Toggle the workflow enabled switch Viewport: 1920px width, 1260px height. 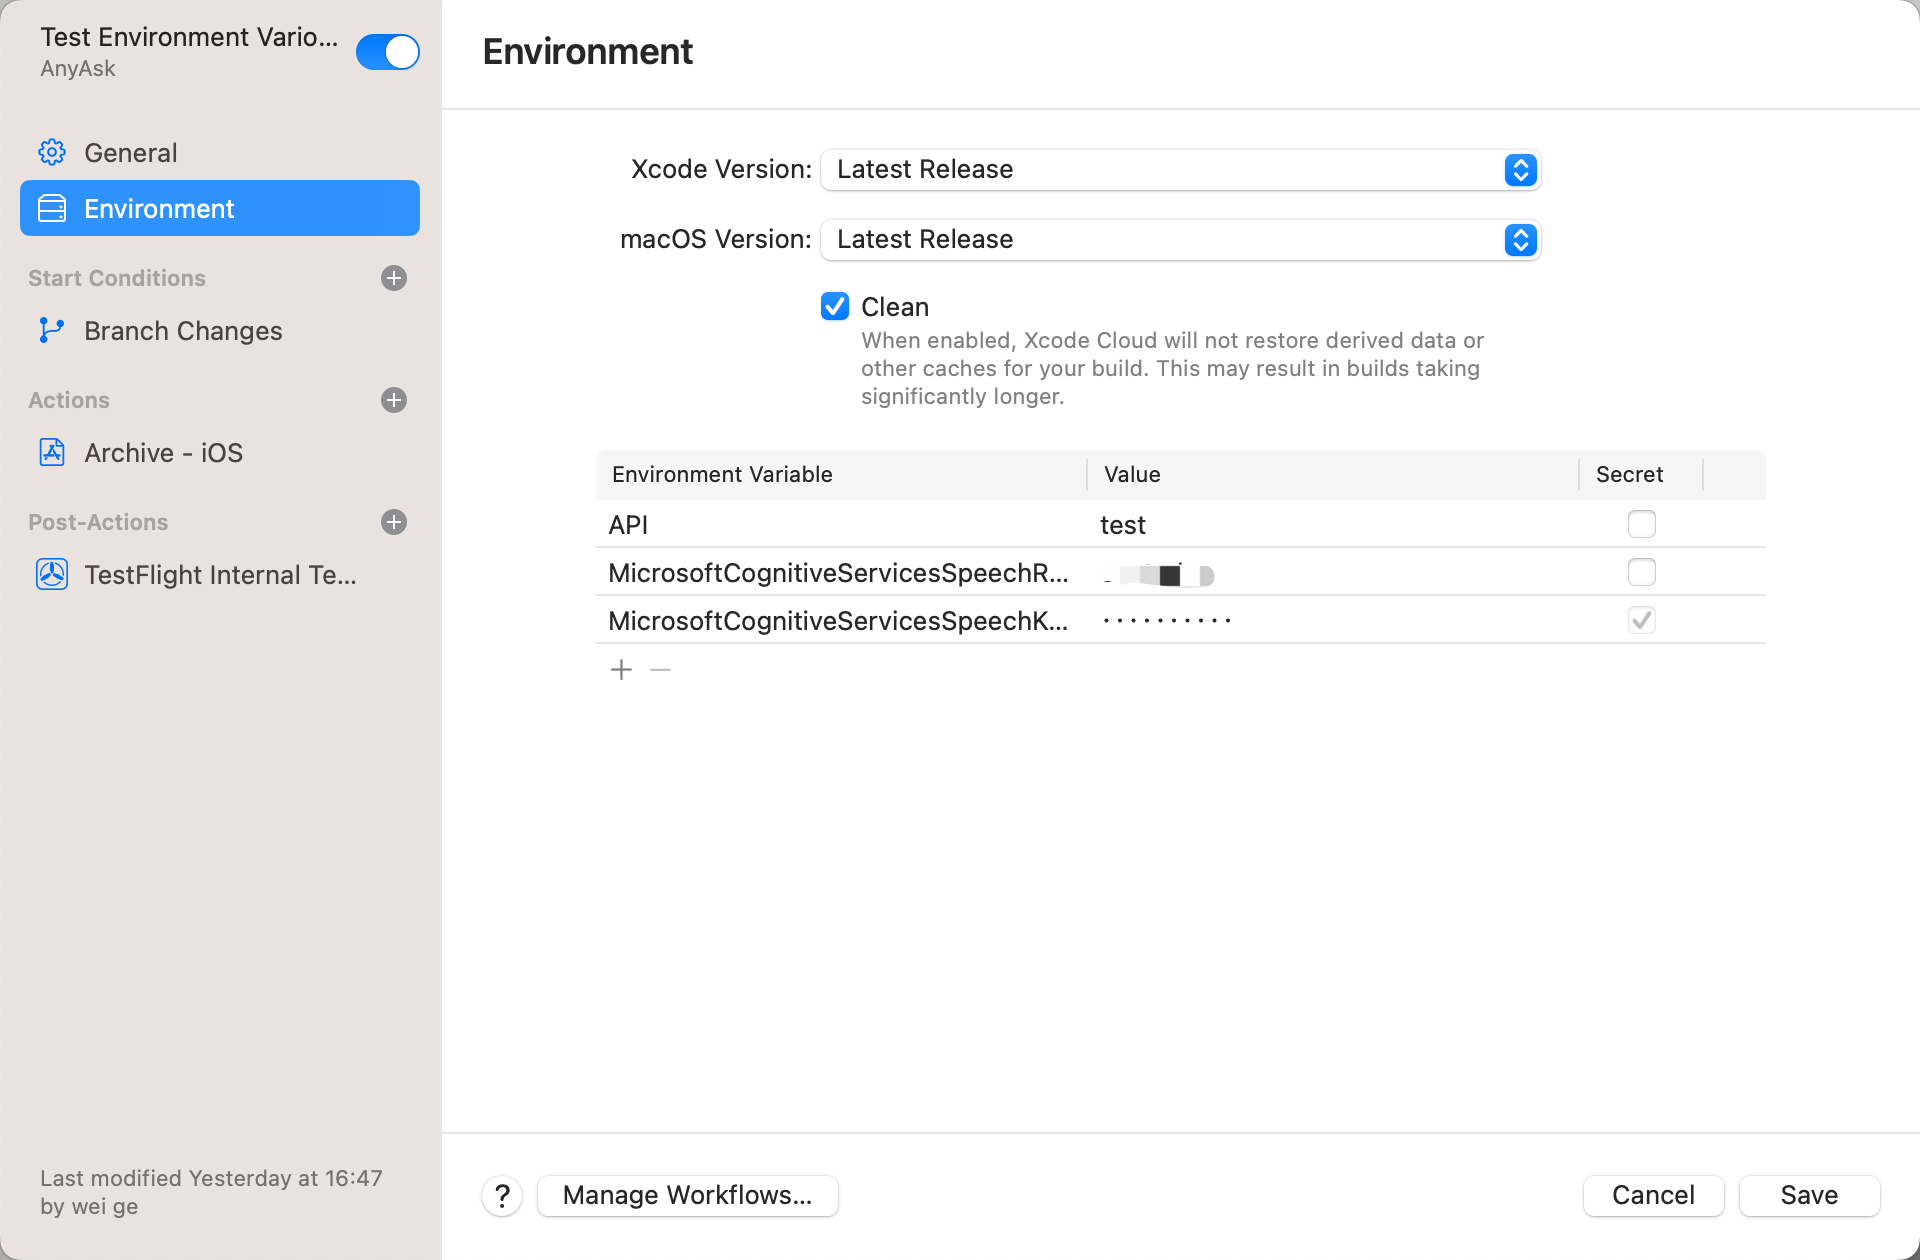(388, 52)
